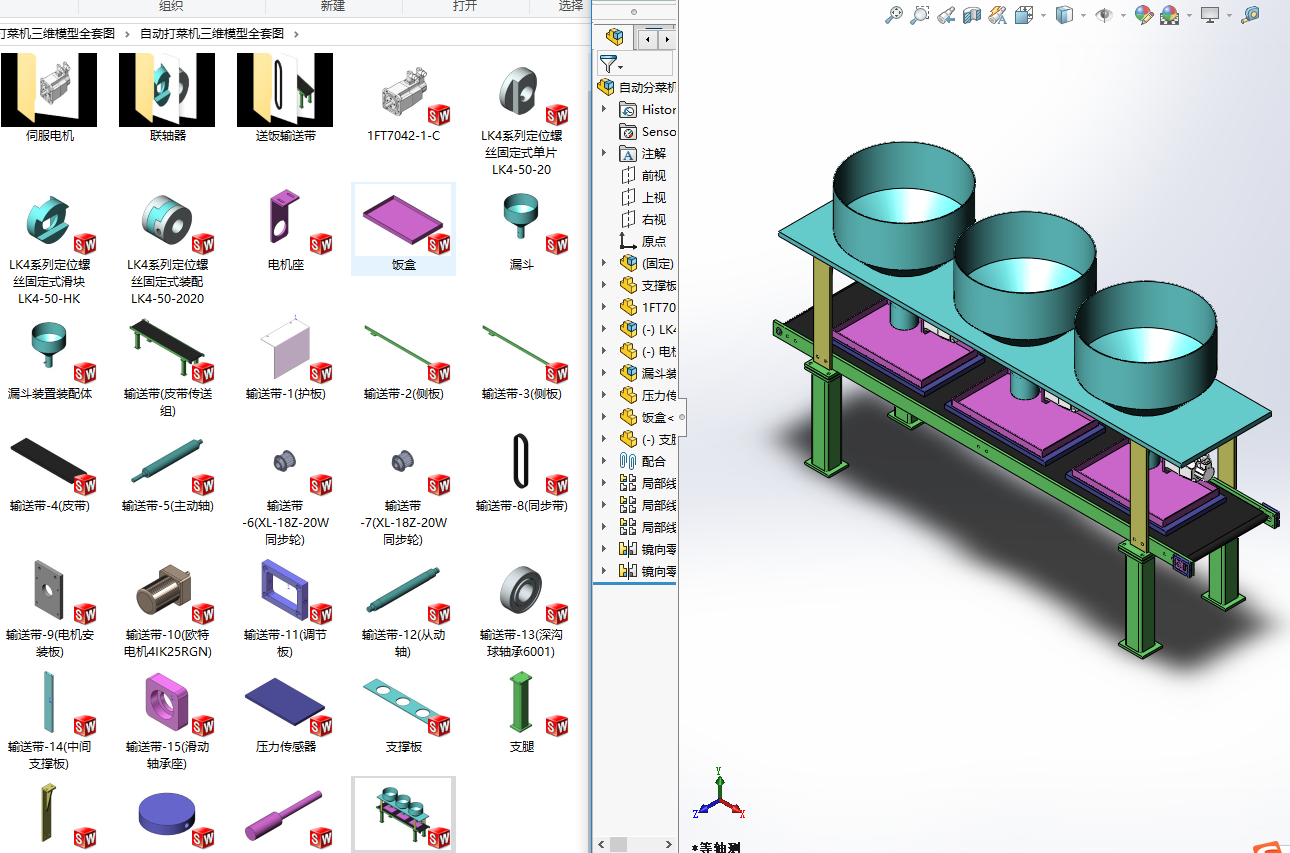1290x853 pixels.
Task: Select the 输送带-1(护板) file
Action: [286, 360]
